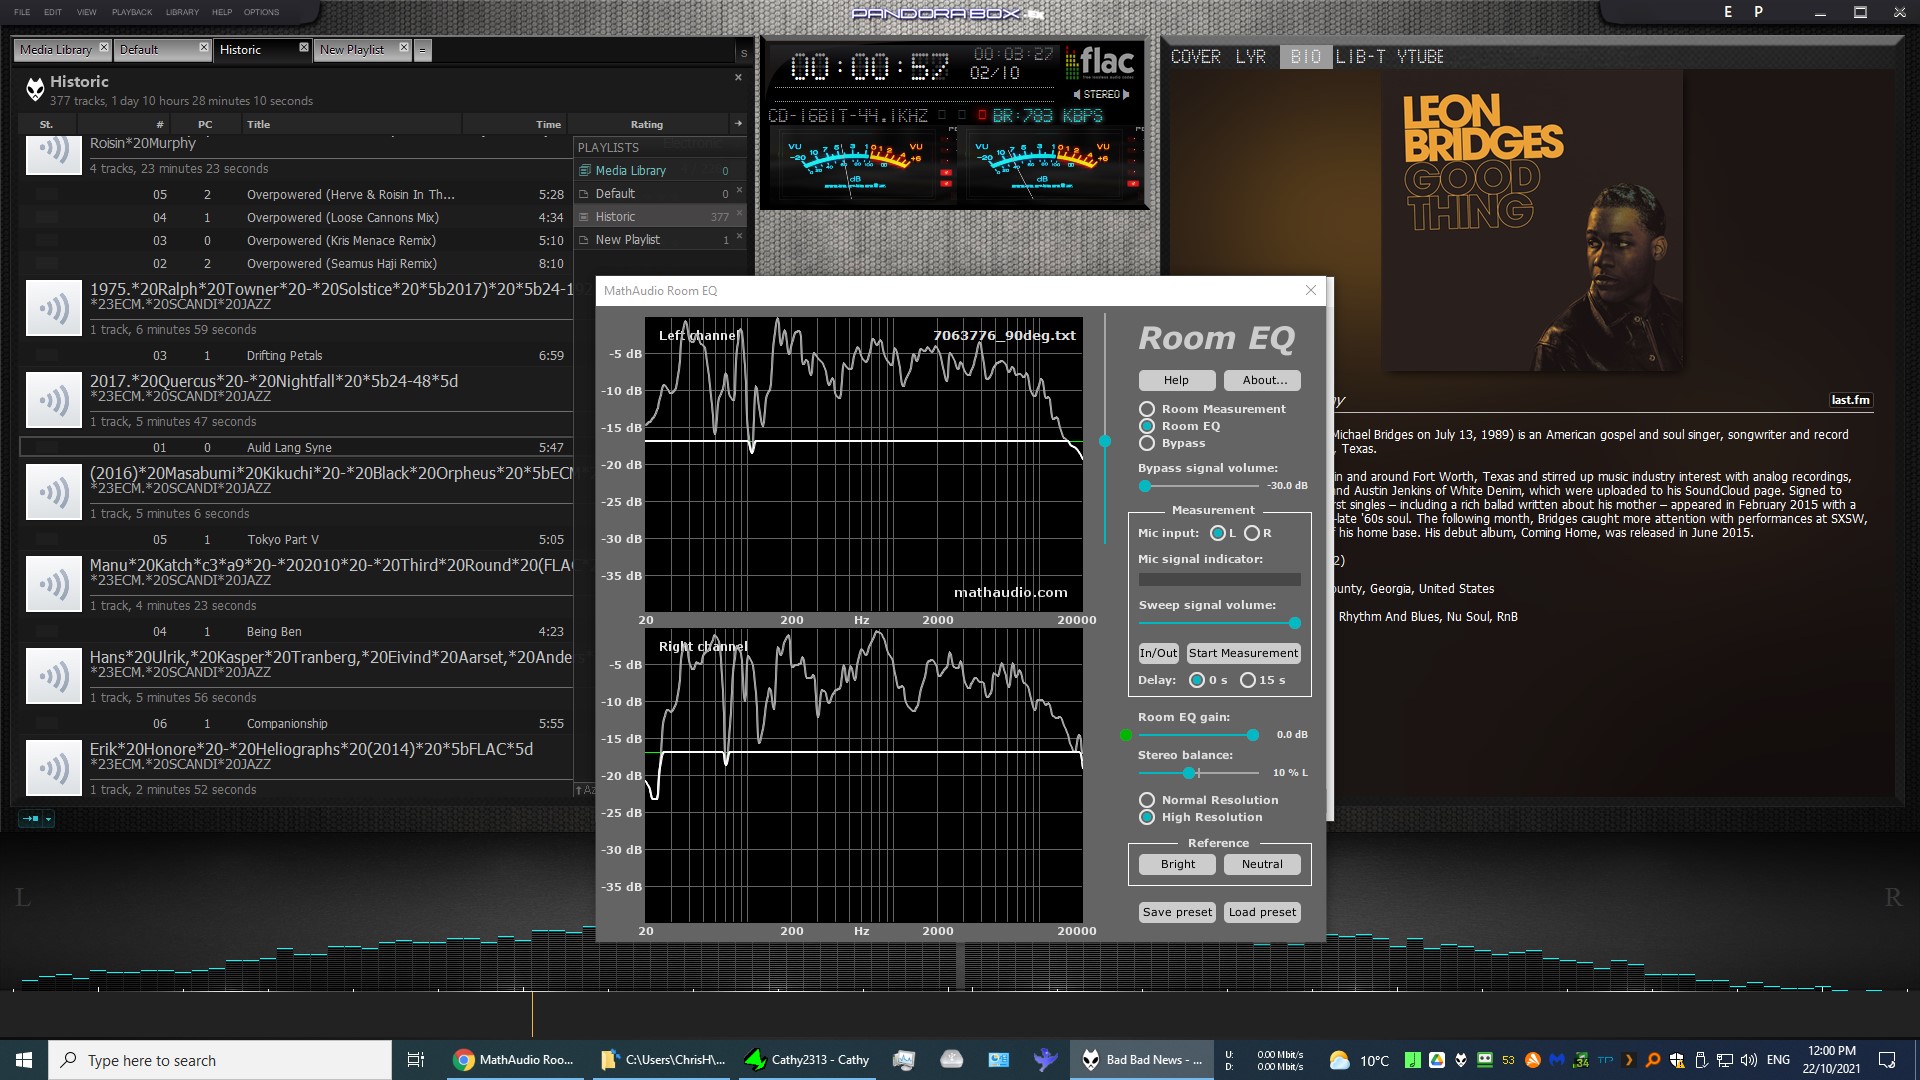Click album art placeholder for Roisin Murphy group
Screen dimensions: 1920x1080
[53, 155]
